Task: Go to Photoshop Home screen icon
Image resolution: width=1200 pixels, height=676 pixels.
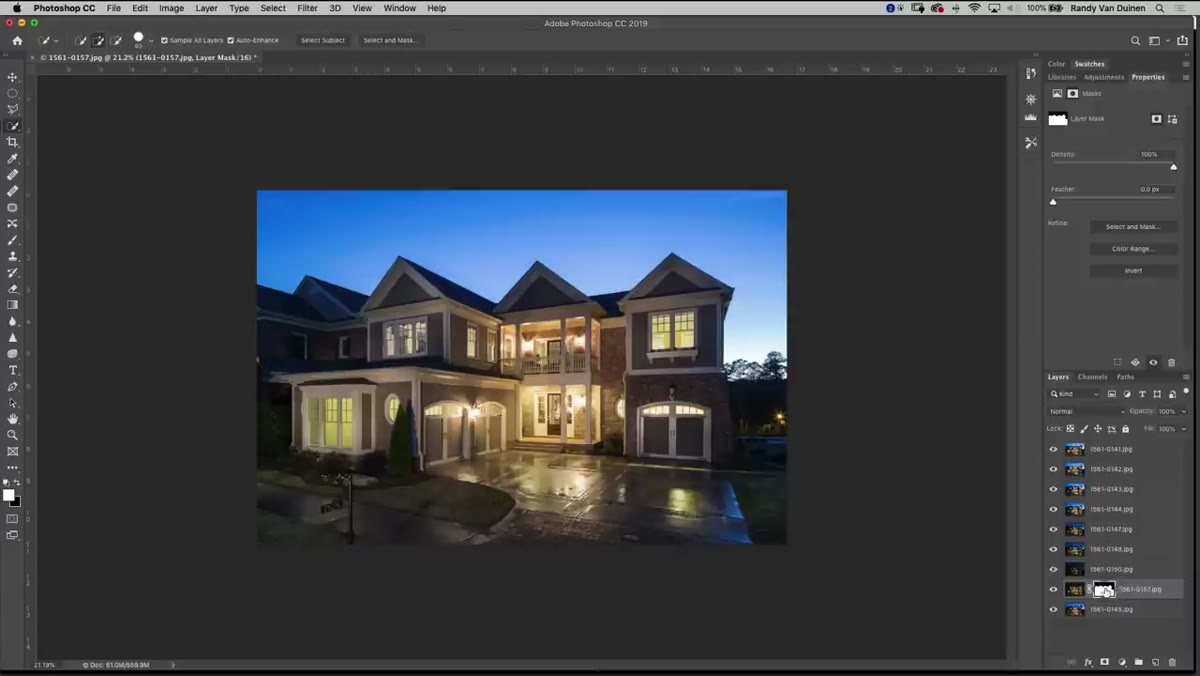Action: pyautogui.click(x=17, y=41)
